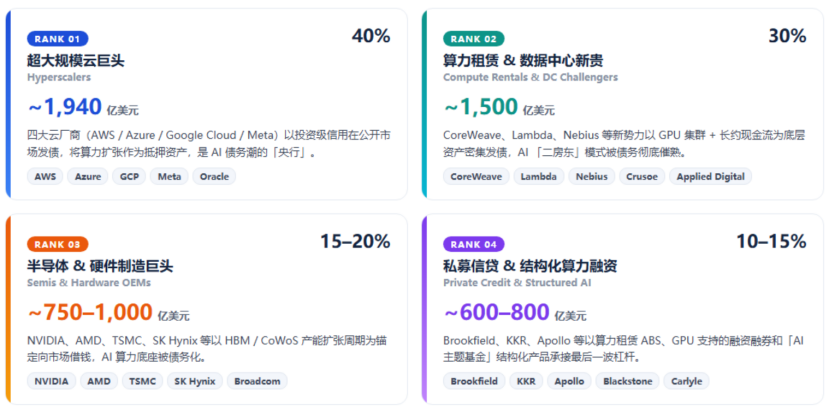Select the 30% share figure
The width and height of the screenshot is (829, 412).
coord(787,36)
